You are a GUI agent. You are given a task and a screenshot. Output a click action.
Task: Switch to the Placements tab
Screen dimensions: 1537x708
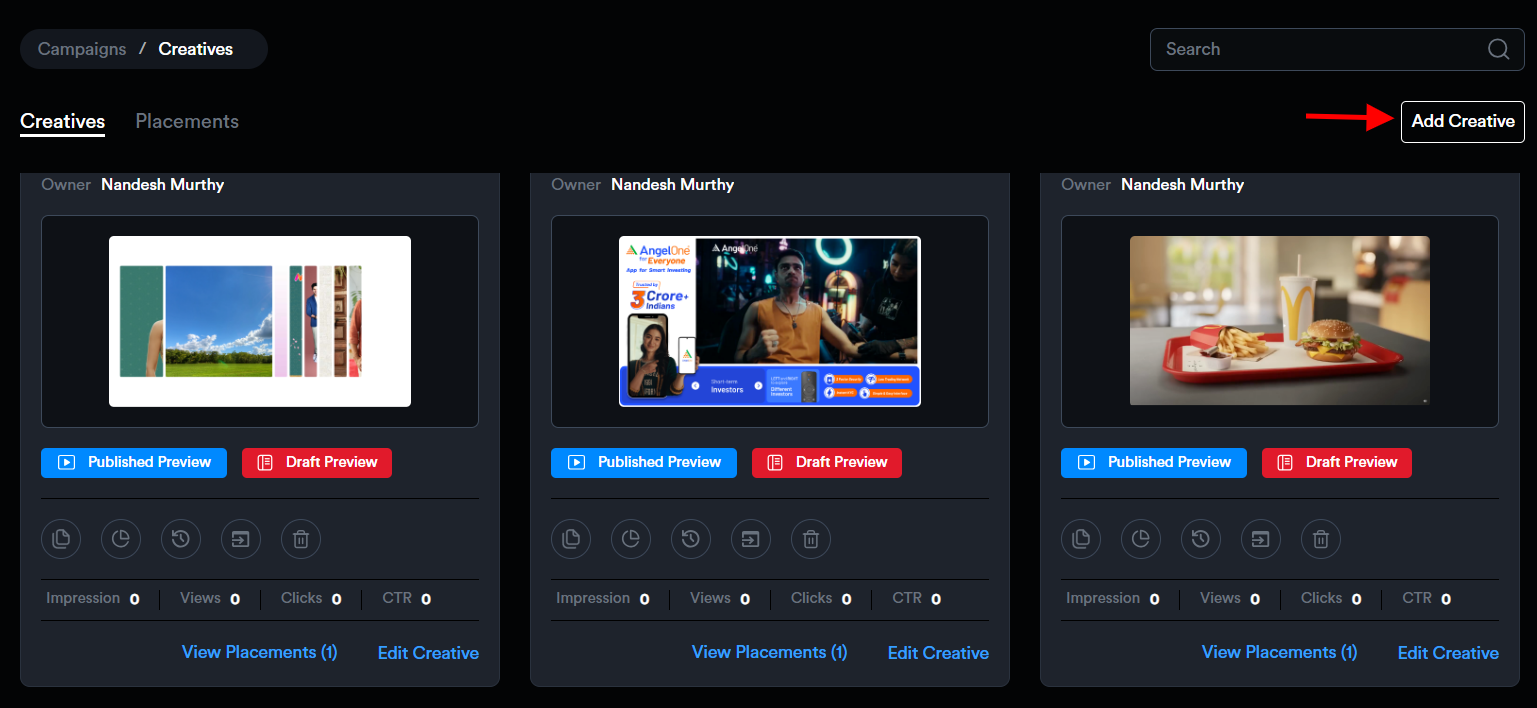[x=187, y=121]
